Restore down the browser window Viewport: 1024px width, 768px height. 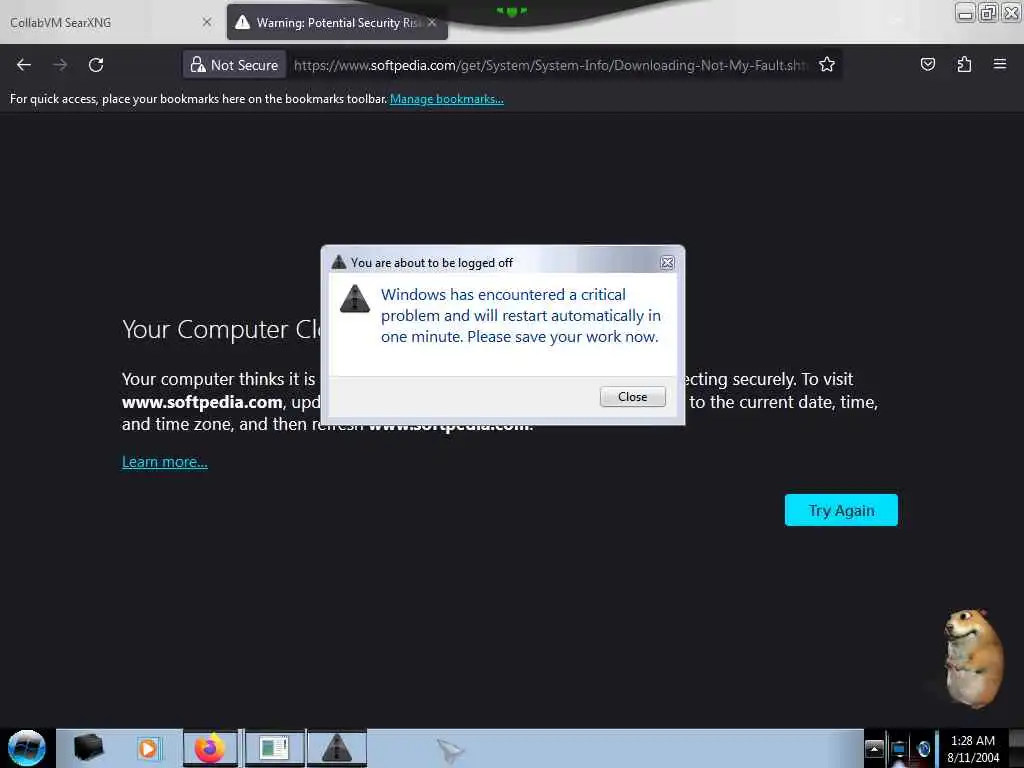click(x=988, y=13)
